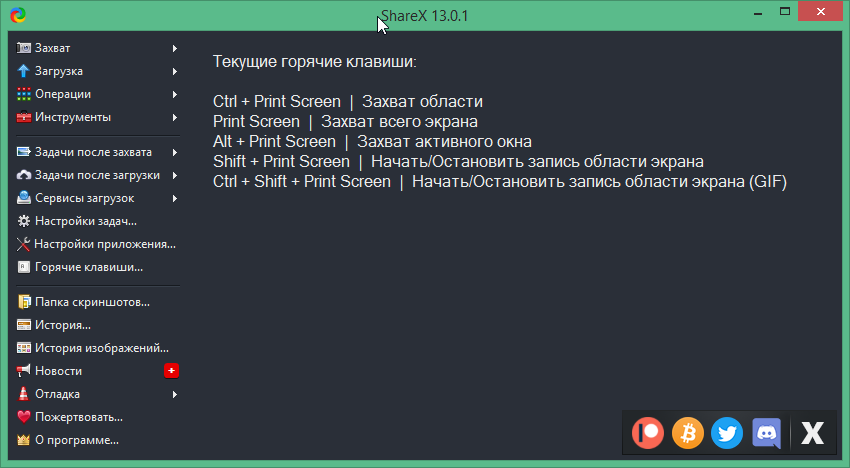This screenshot has width=850, height=468.
Task: Open the Bitcoin donation icon
Action: point(688,432)
